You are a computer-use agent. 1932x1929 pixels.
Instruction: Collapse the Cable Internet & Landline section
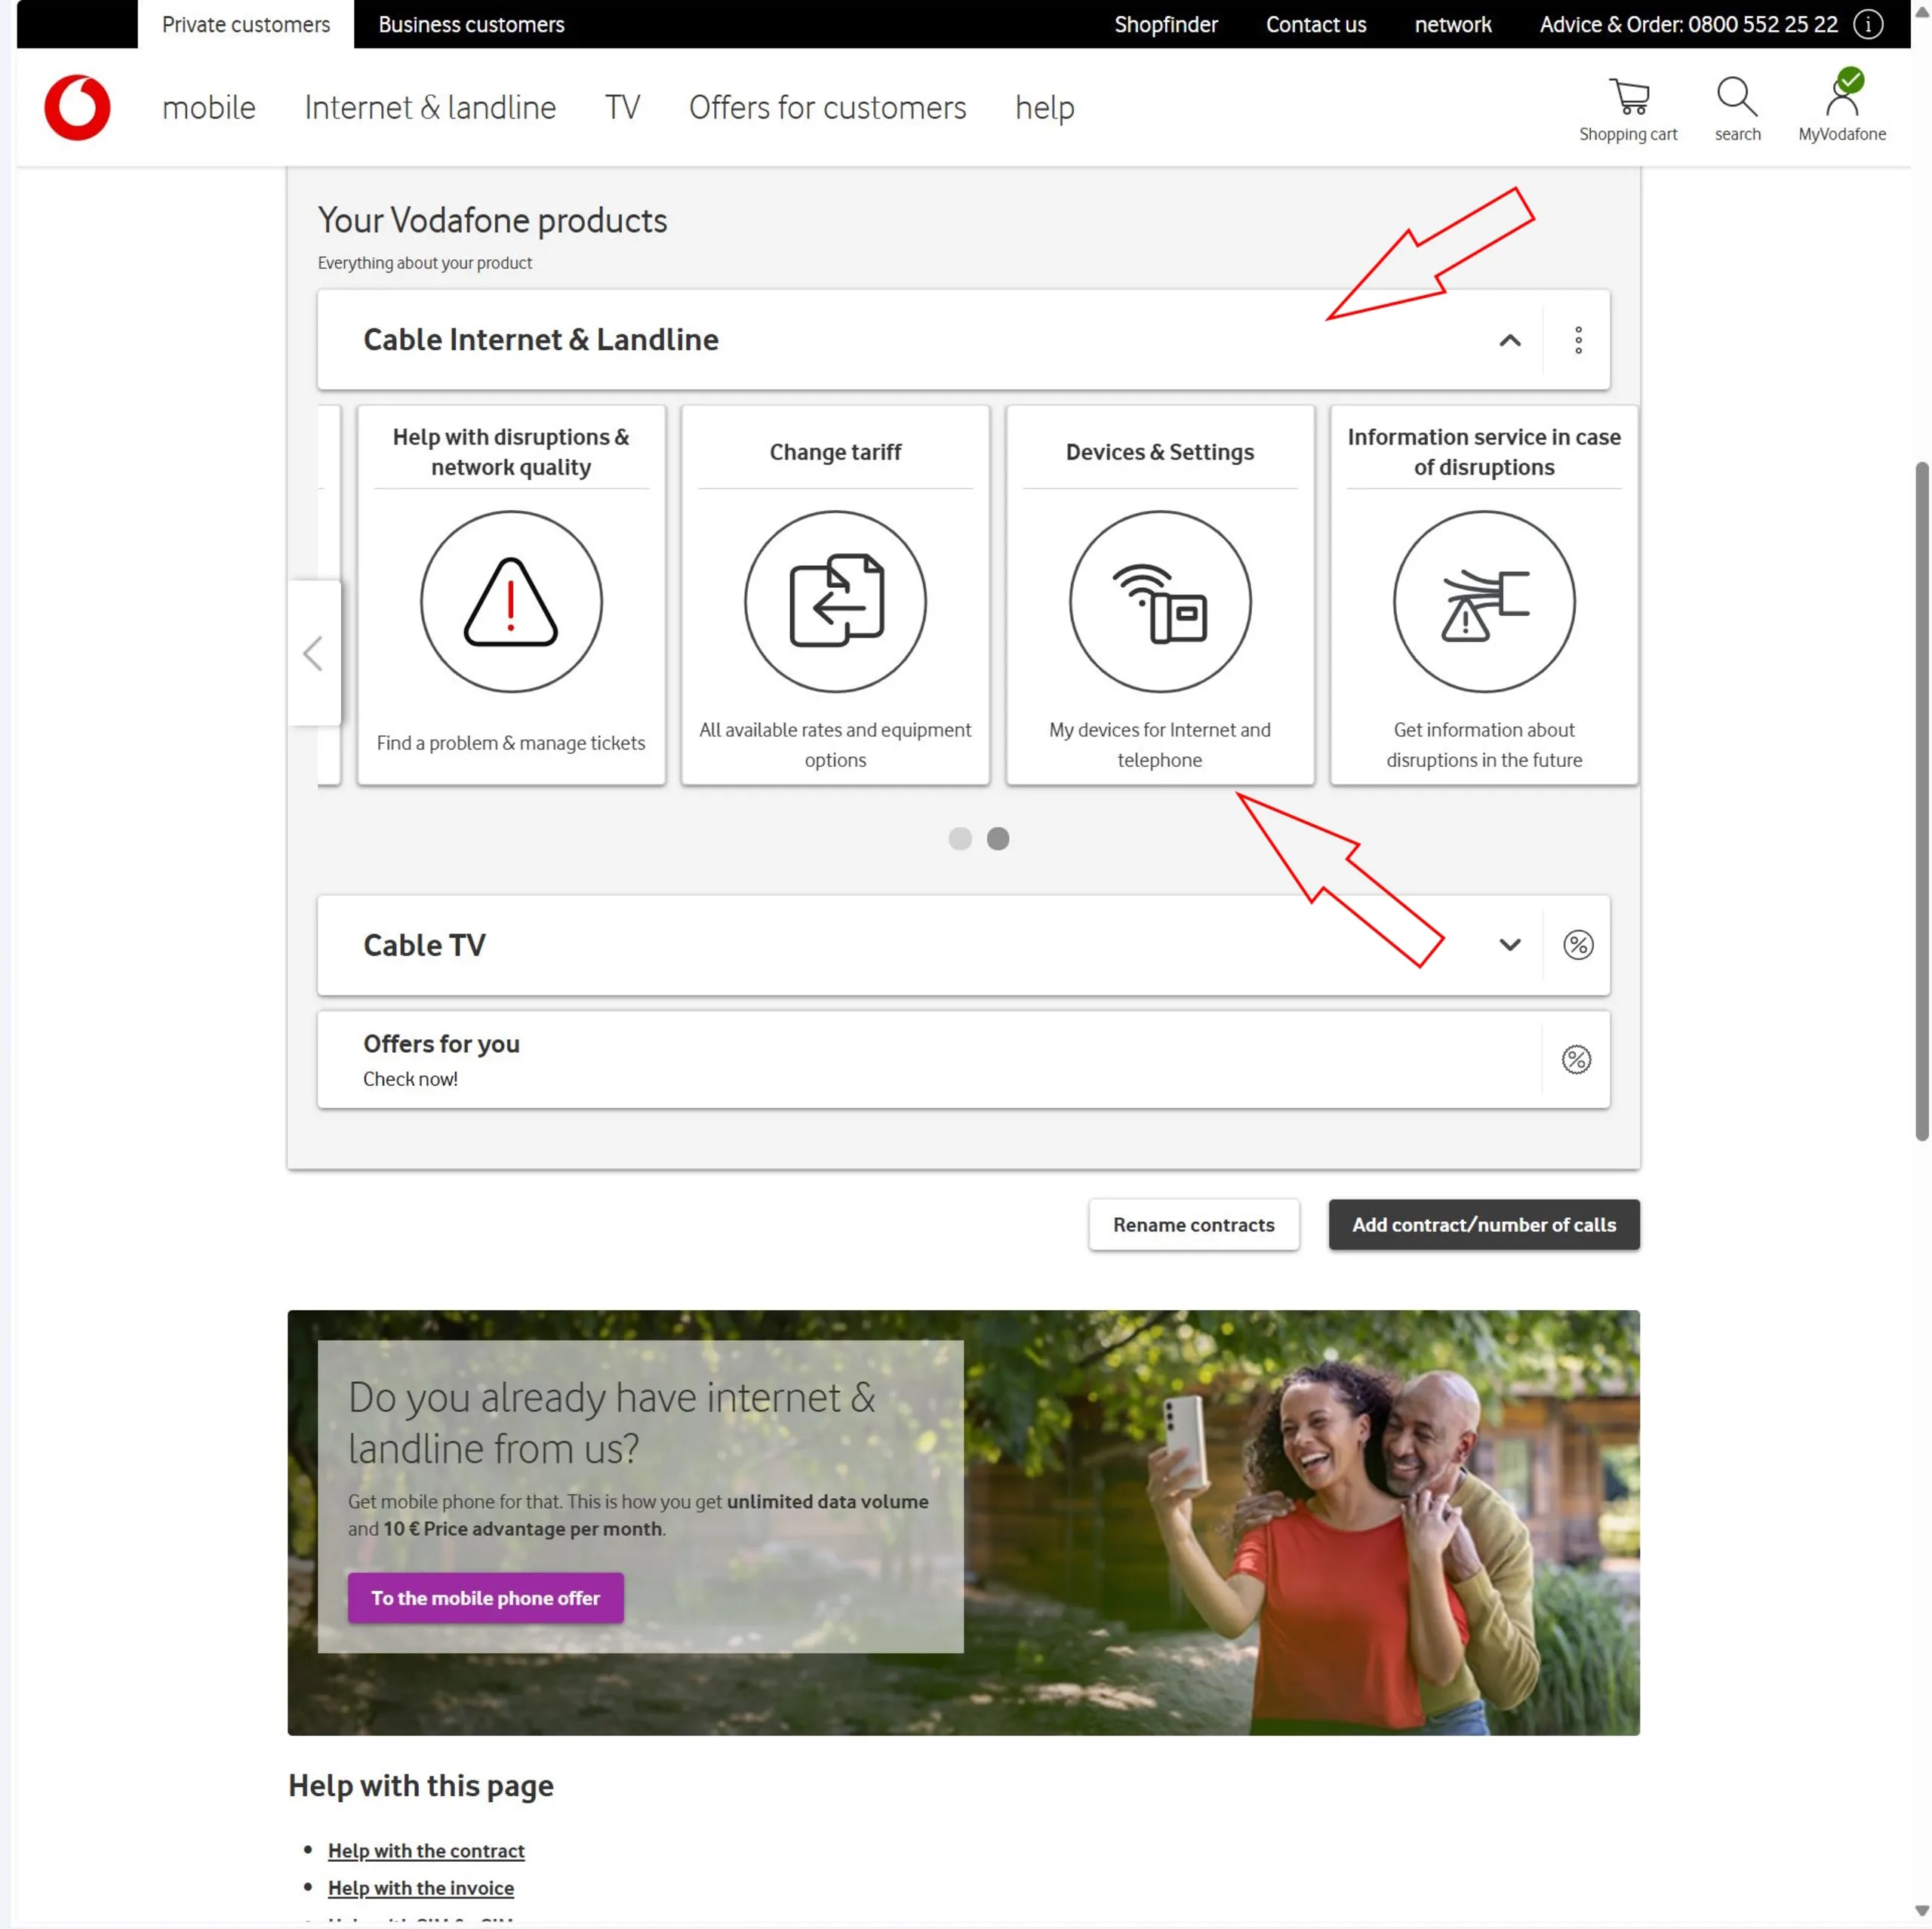pos(1509,340)
